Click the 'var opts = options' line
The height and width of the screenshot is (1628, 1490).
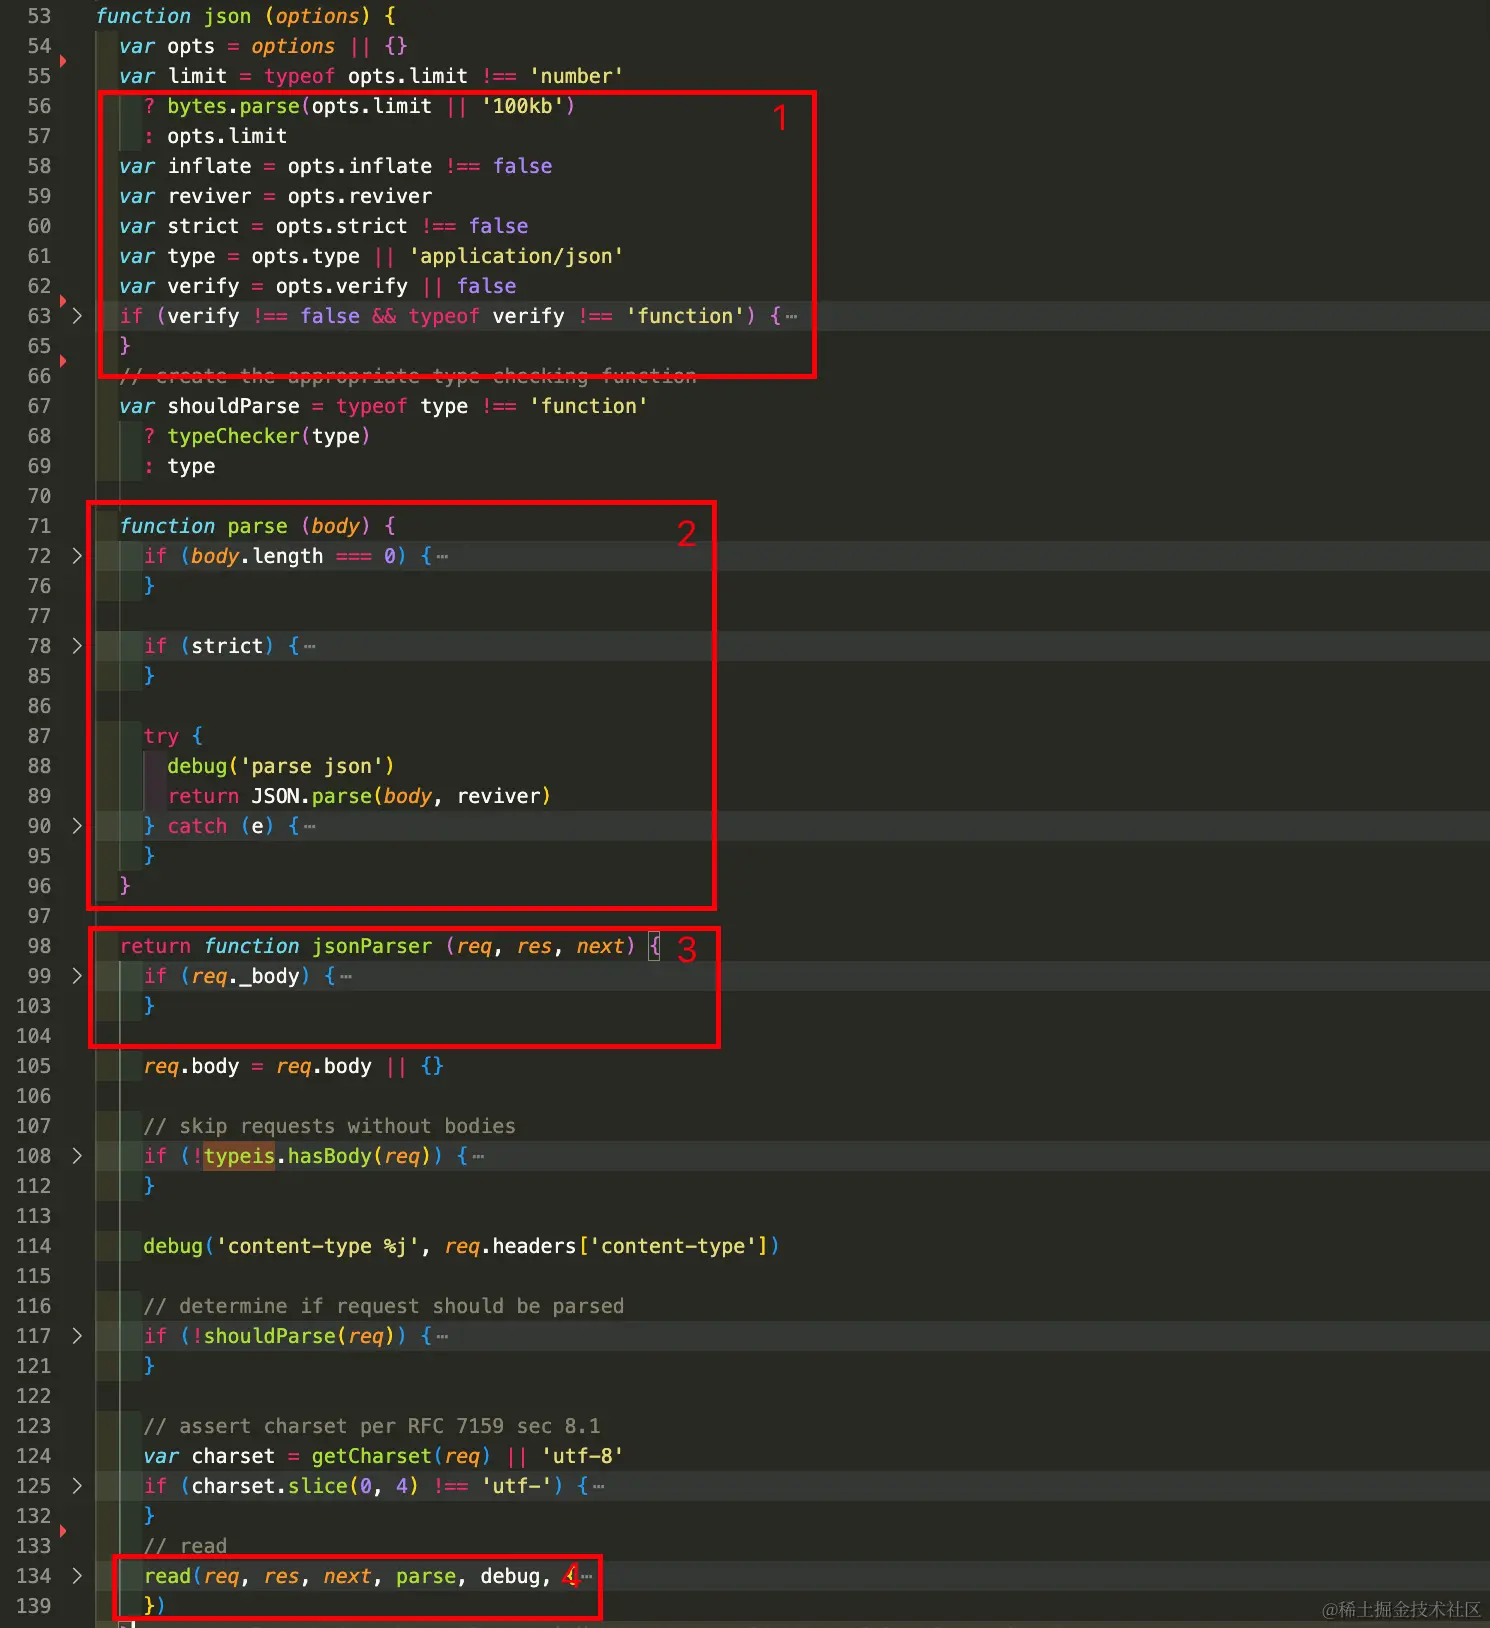(263, 46)
